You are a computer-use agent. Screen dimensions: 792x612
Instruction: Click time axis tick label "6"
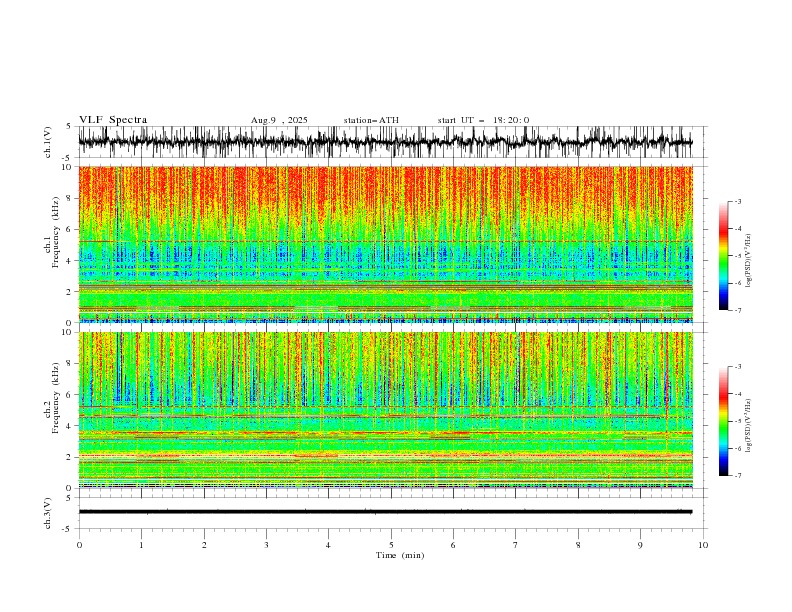[x=454, y=545]
